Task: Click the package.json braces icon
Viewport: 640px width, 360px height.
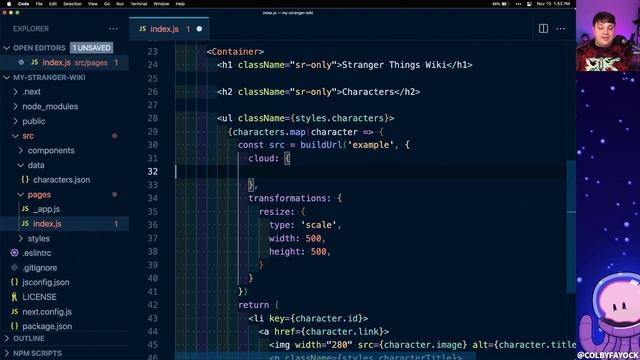Action: point(14,326)
